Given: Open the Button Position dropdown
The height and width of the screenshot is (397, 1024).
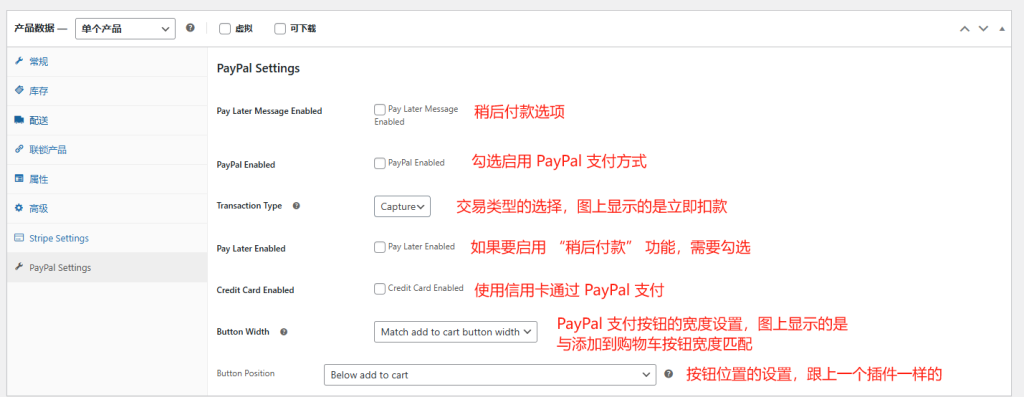Looking at the screenshot, I should [490, 375].
